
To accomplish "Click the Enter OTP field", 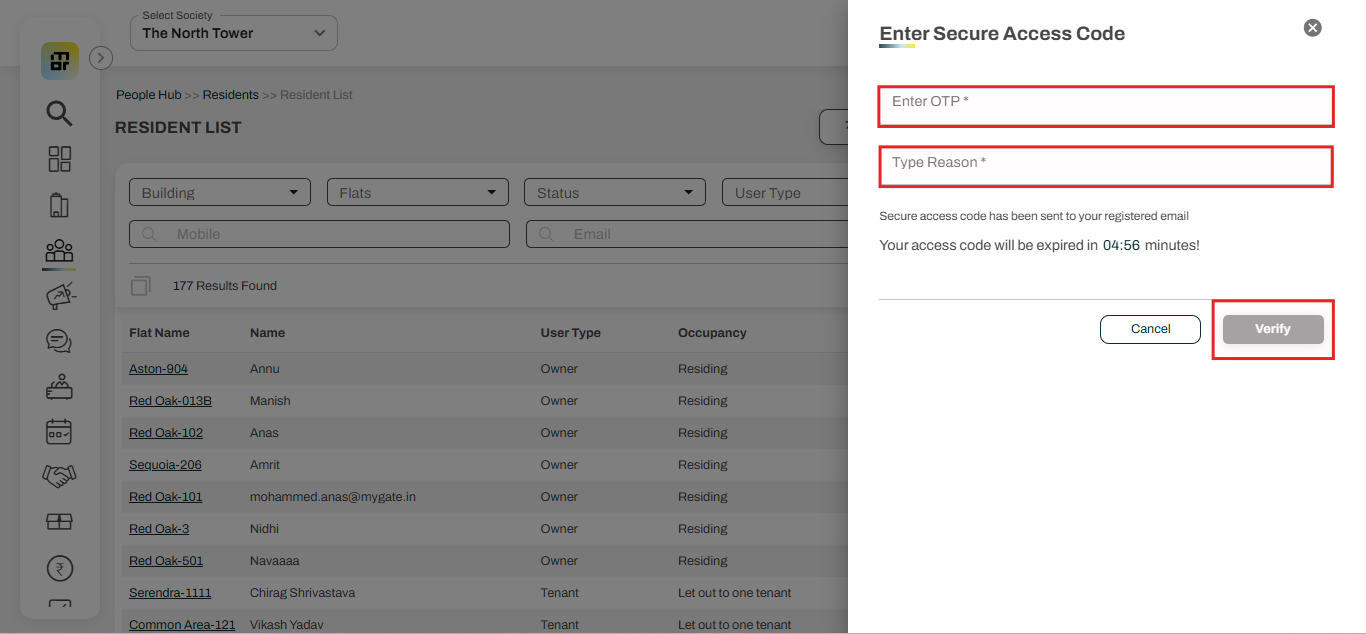I will [x=1106, y=106].
